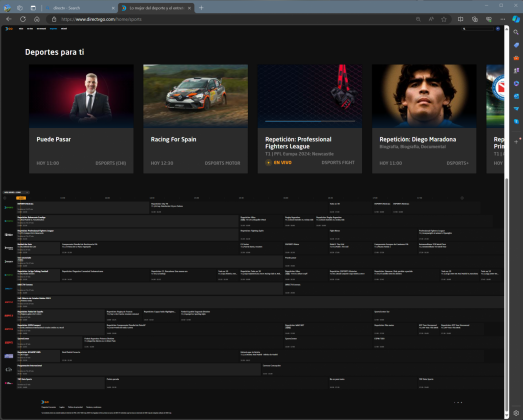Open the browser home page
Image resolution: width=523 pixels, height=420 pixels.
click(x=37, y=19)
